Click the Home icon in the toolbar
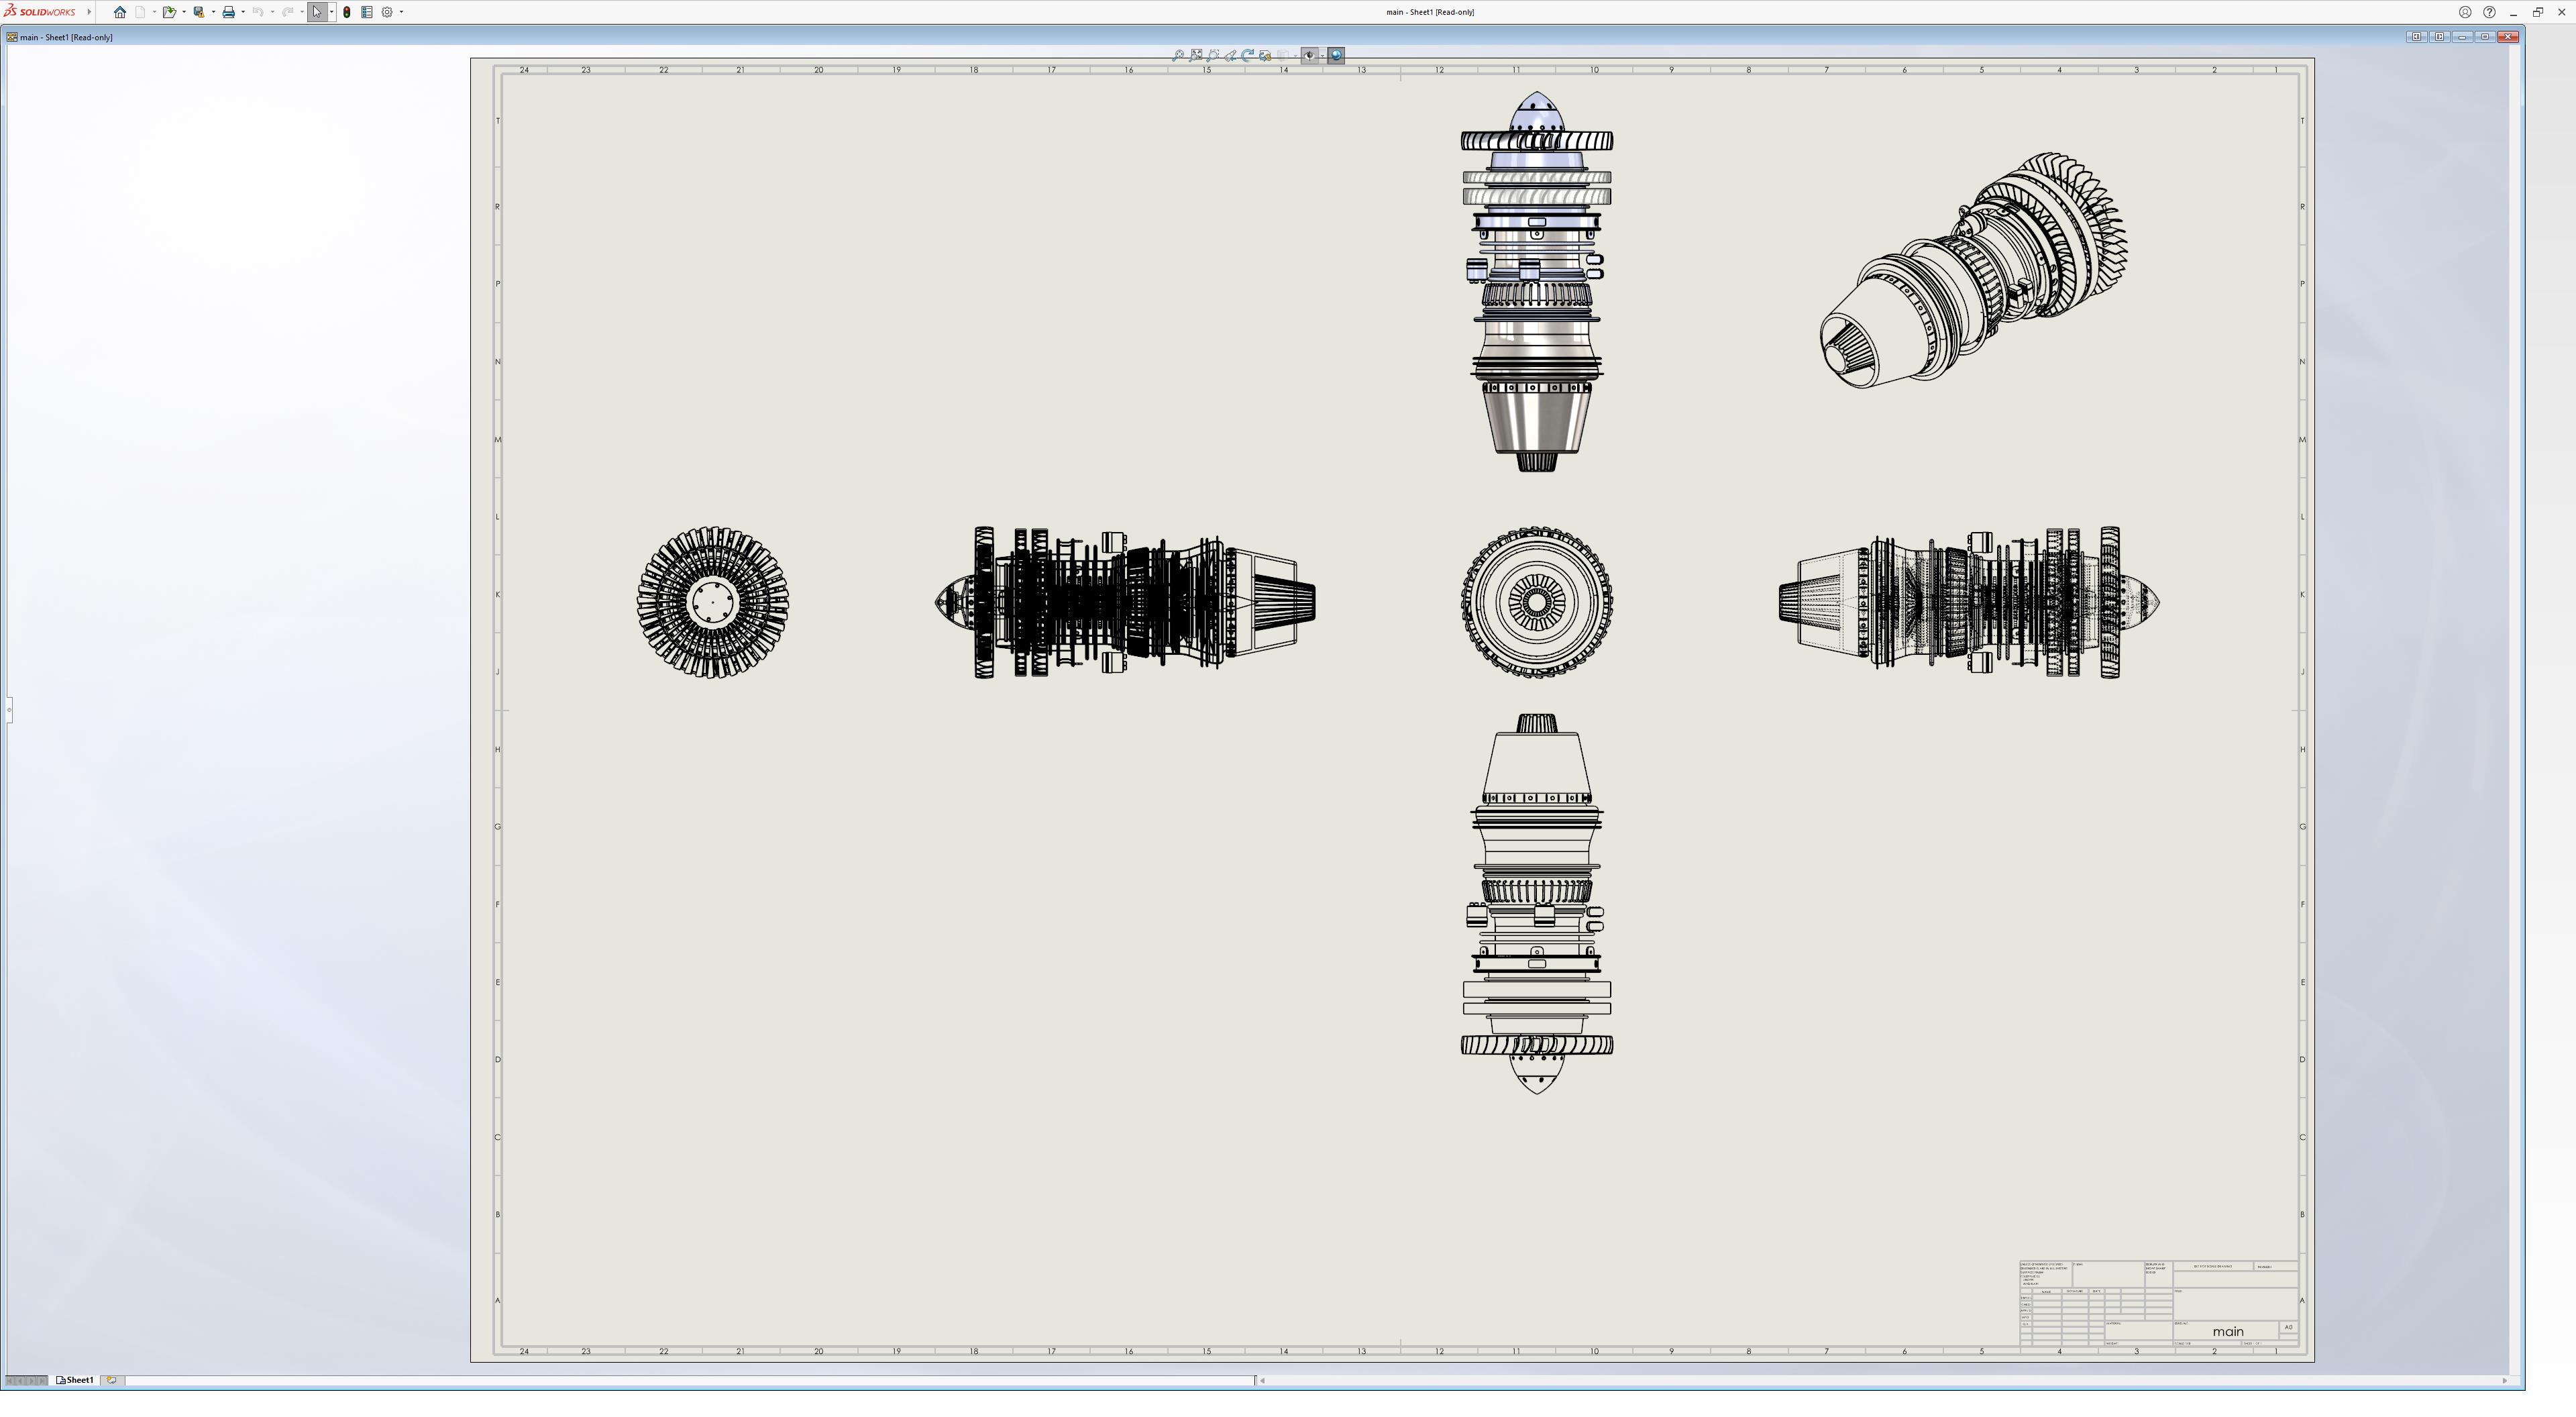 click(x=120, y=12)
